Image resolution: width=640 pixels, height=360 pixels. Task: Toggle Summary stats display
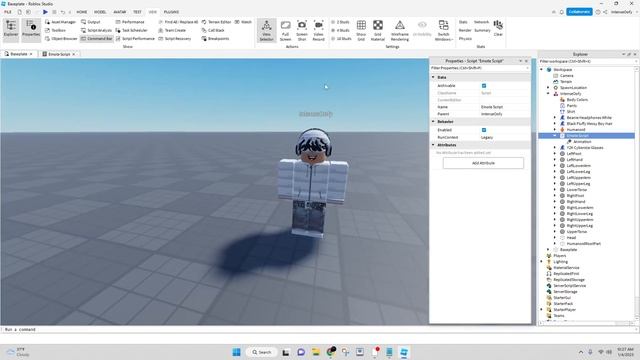[x=482, y=30]
